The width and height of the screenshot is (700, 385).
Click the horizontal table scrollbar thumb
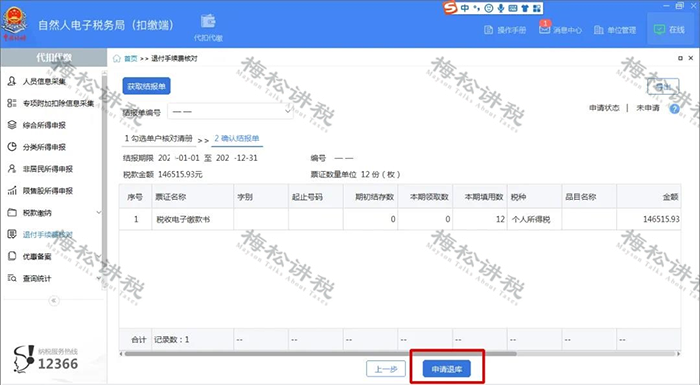pos(320,354)
